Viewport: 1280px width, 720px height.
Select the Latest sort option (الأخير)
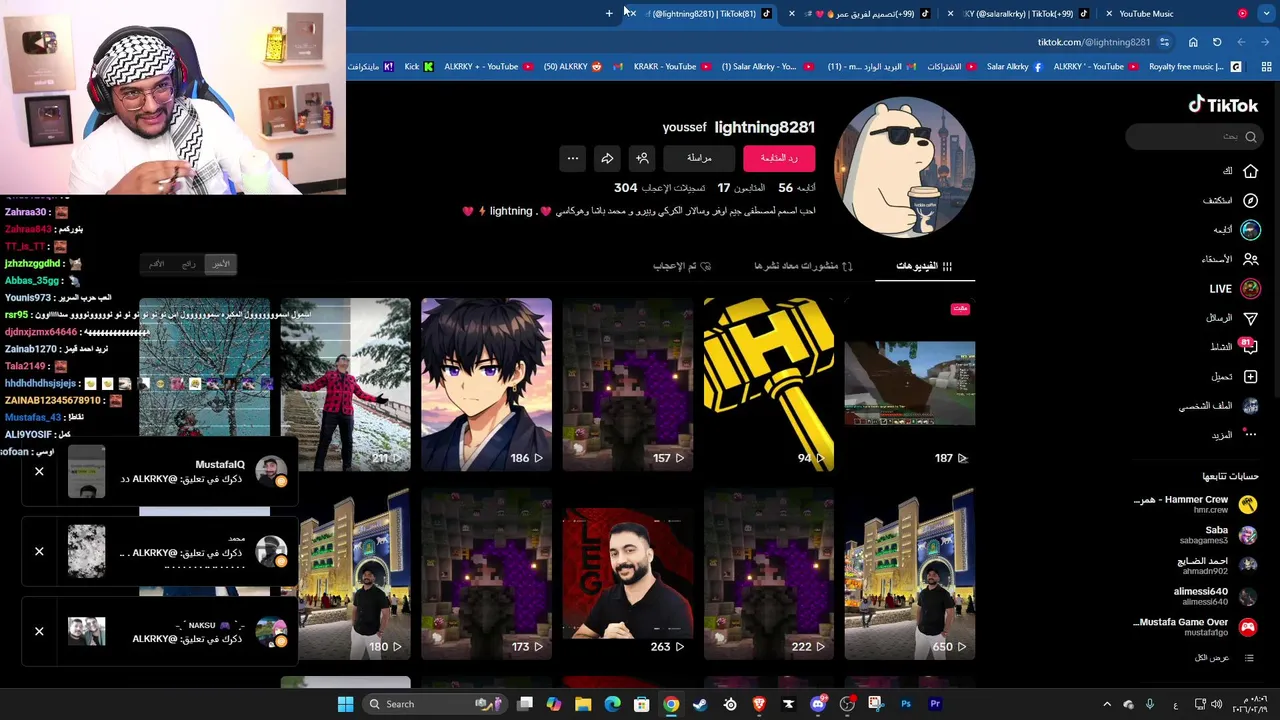pos(221,264)
